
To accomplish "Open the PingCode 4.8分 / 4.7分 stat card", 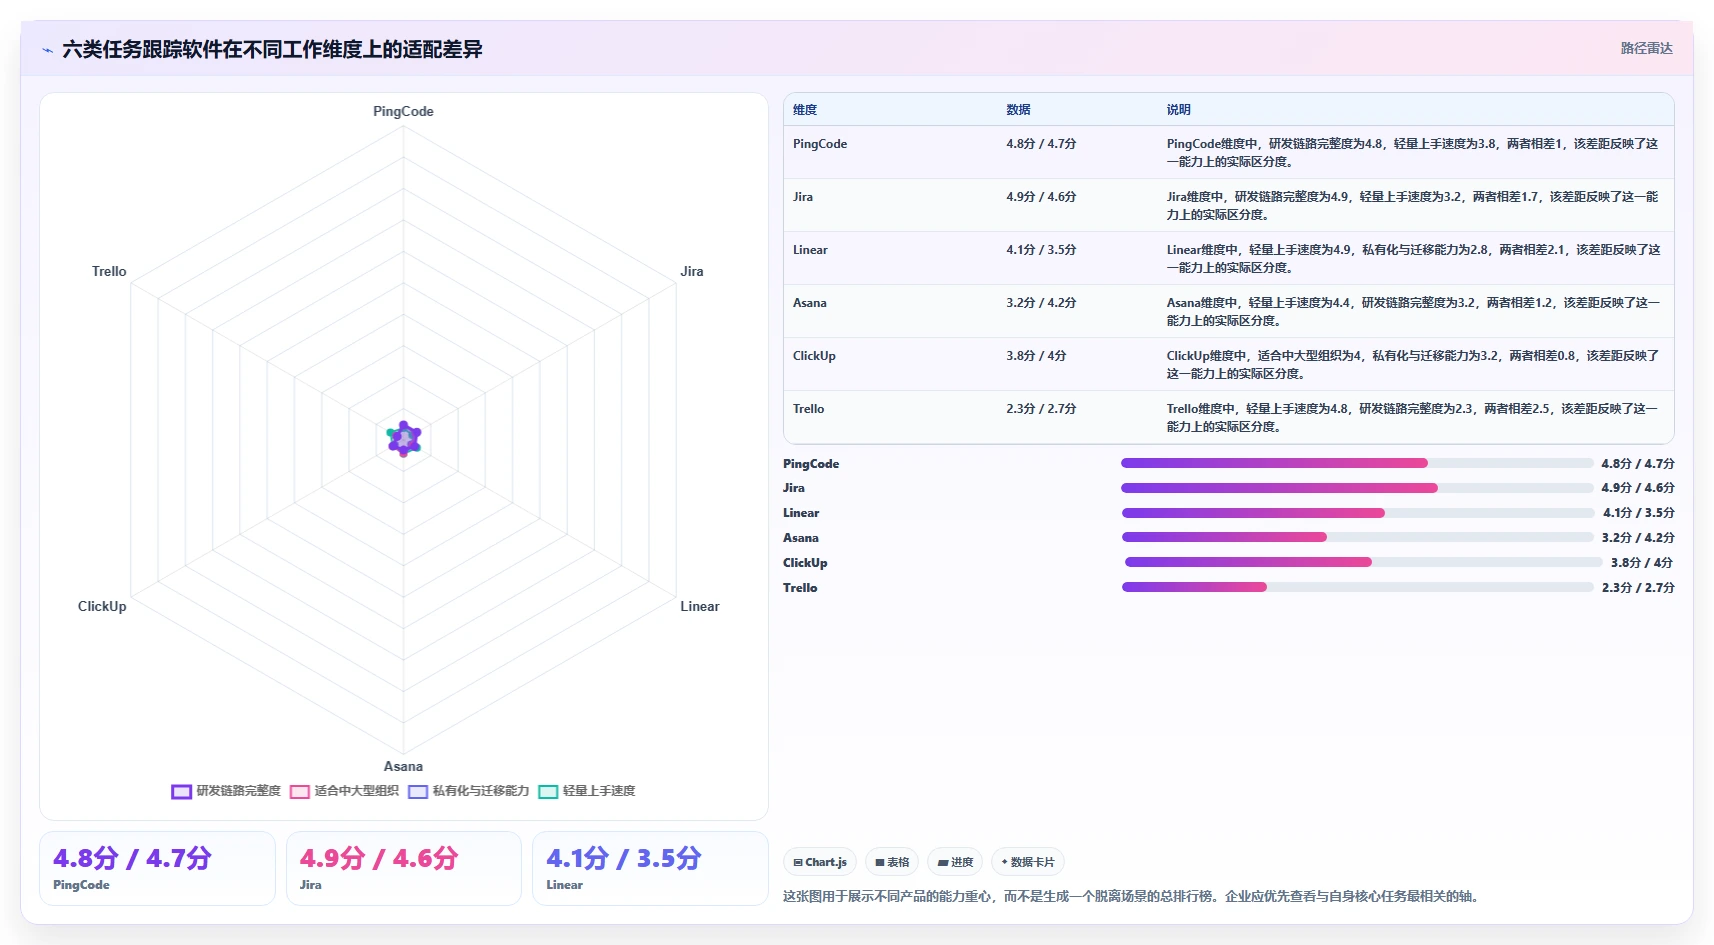I will 157,868.
